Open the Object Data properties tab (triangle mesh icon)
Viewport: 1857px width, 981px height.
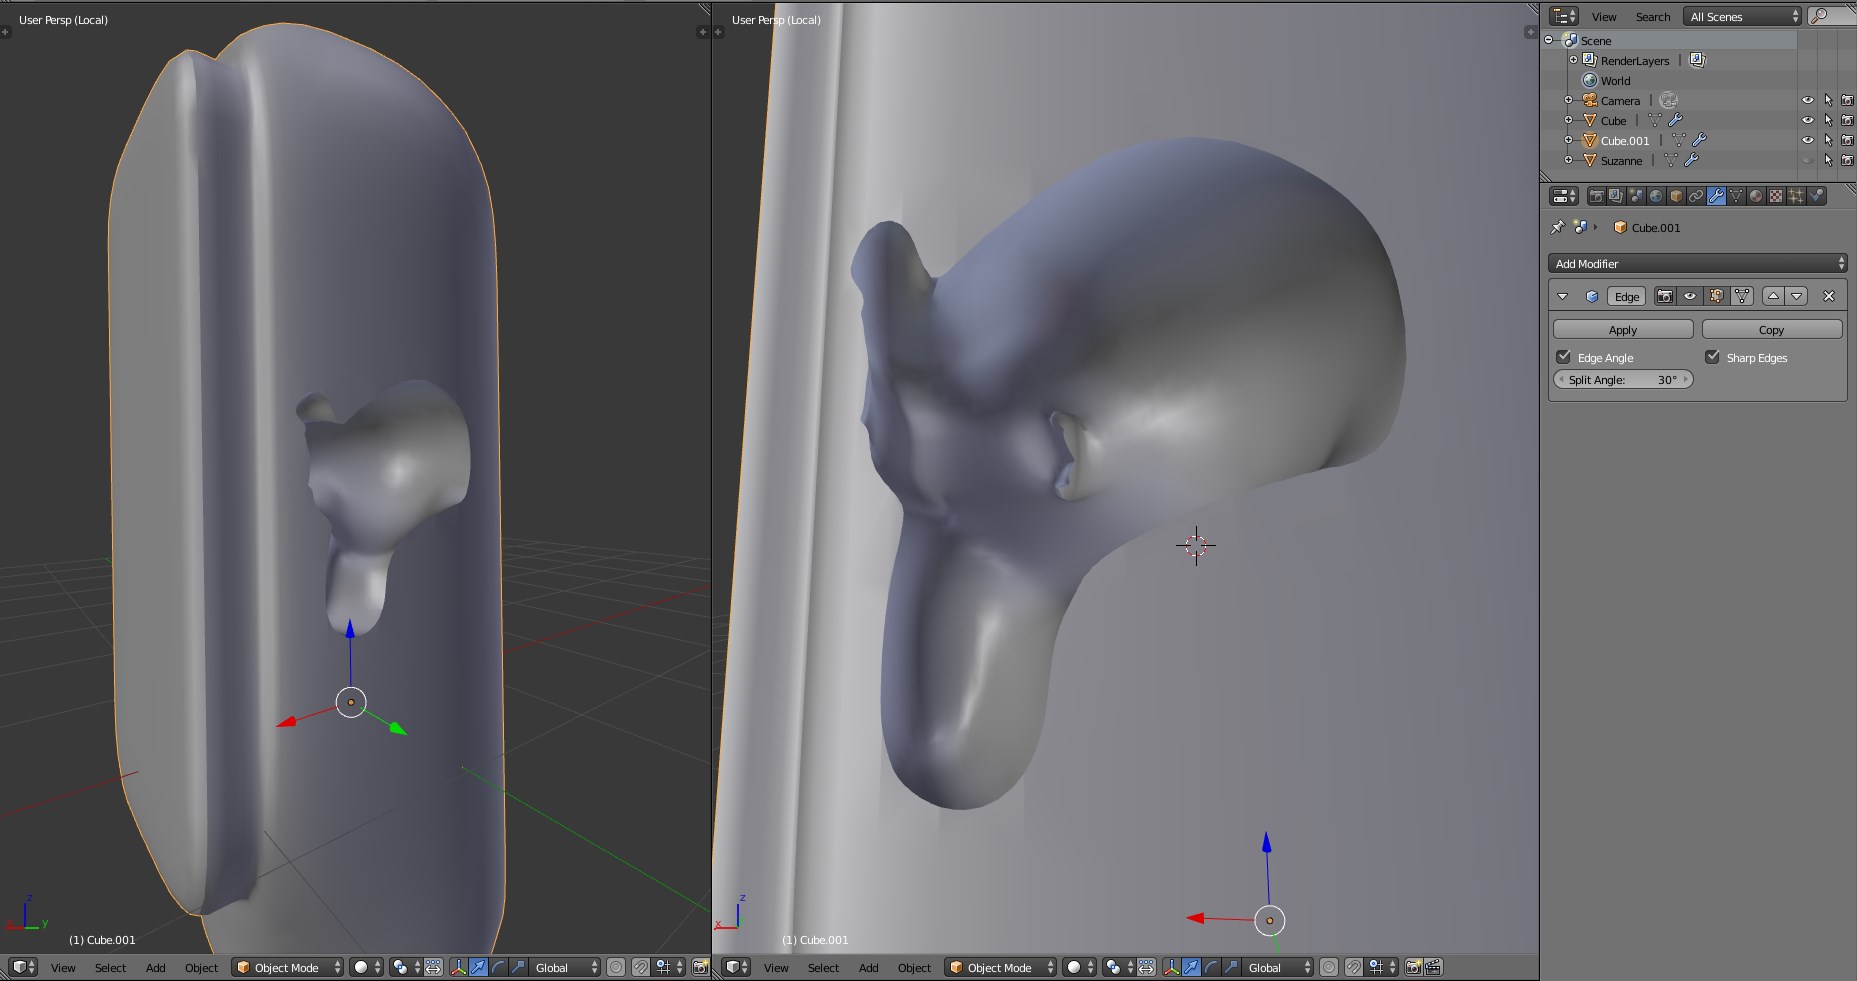coord(1736,196)
